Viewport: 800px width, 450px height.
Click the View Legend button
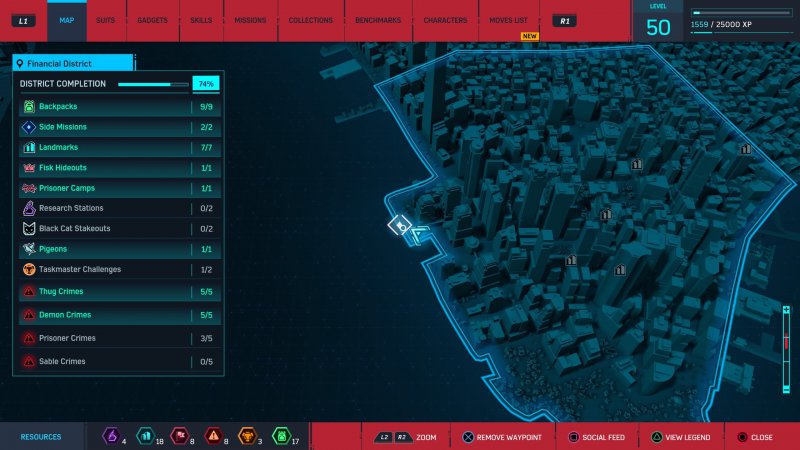click(681, 437)
